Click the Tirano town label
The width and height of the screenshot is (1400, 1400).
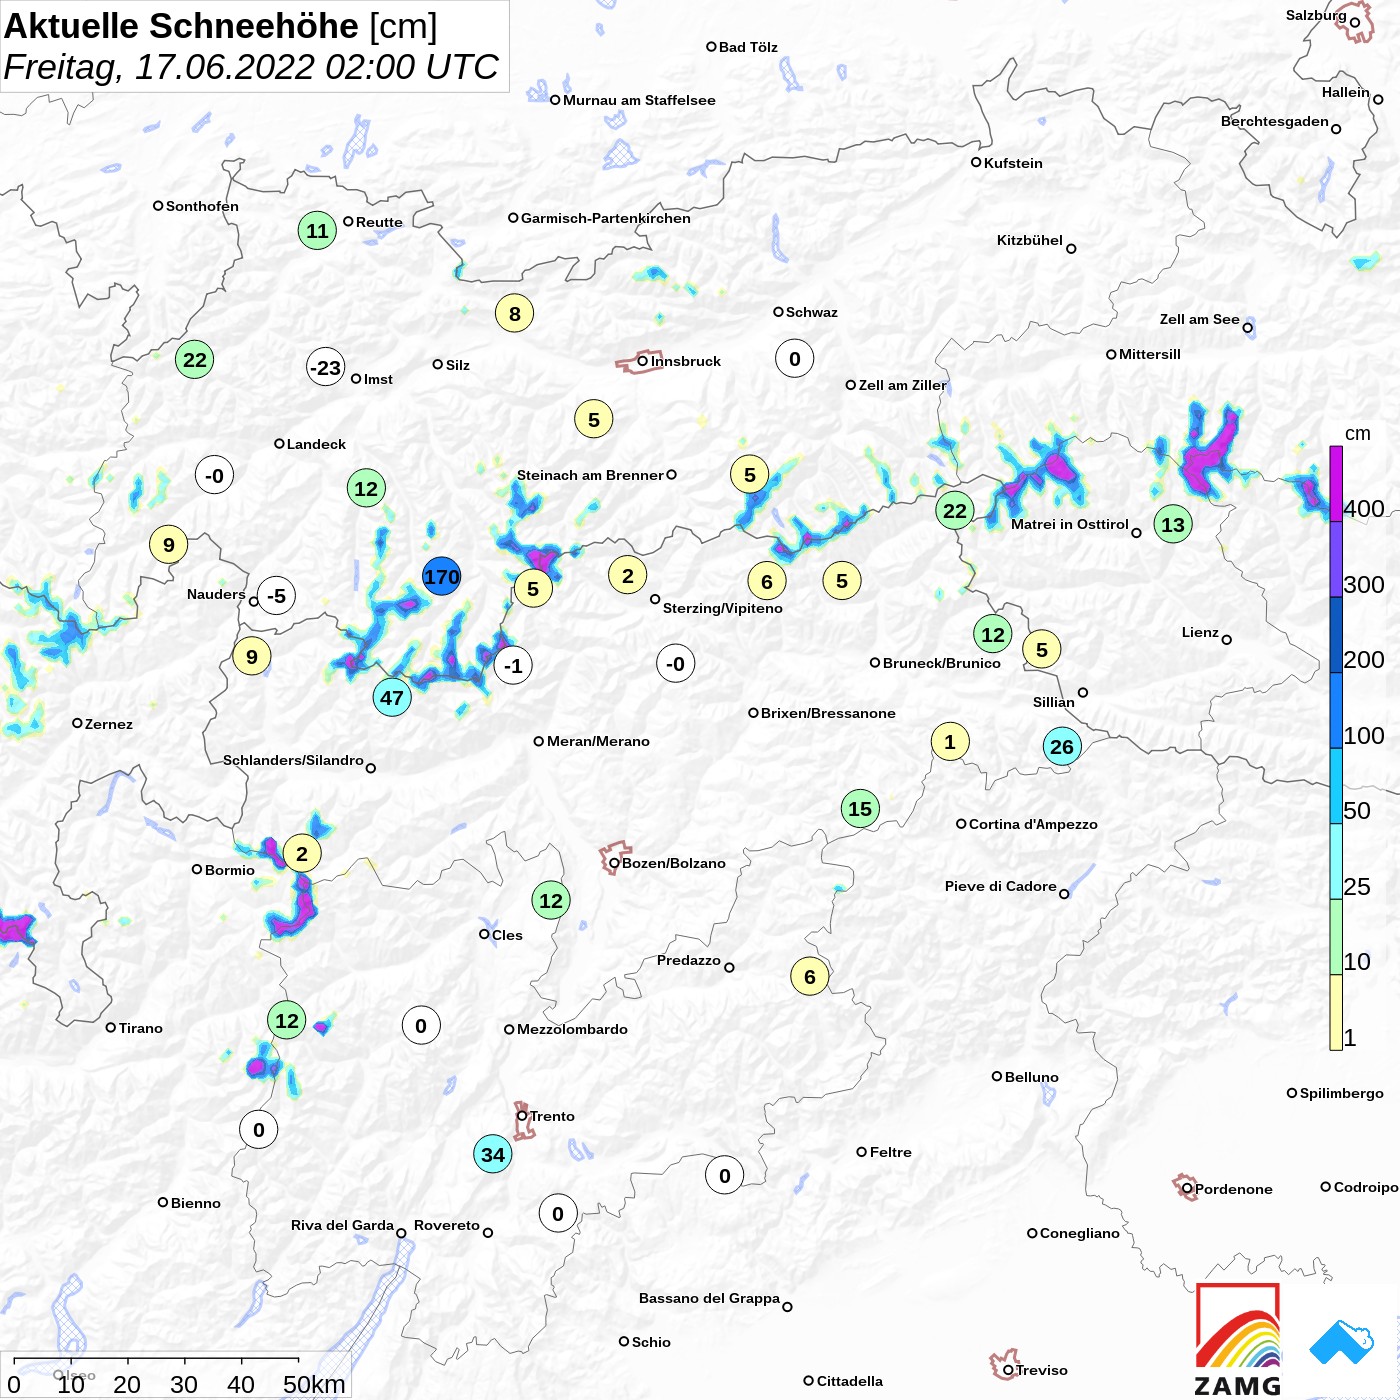point(141,1028)
